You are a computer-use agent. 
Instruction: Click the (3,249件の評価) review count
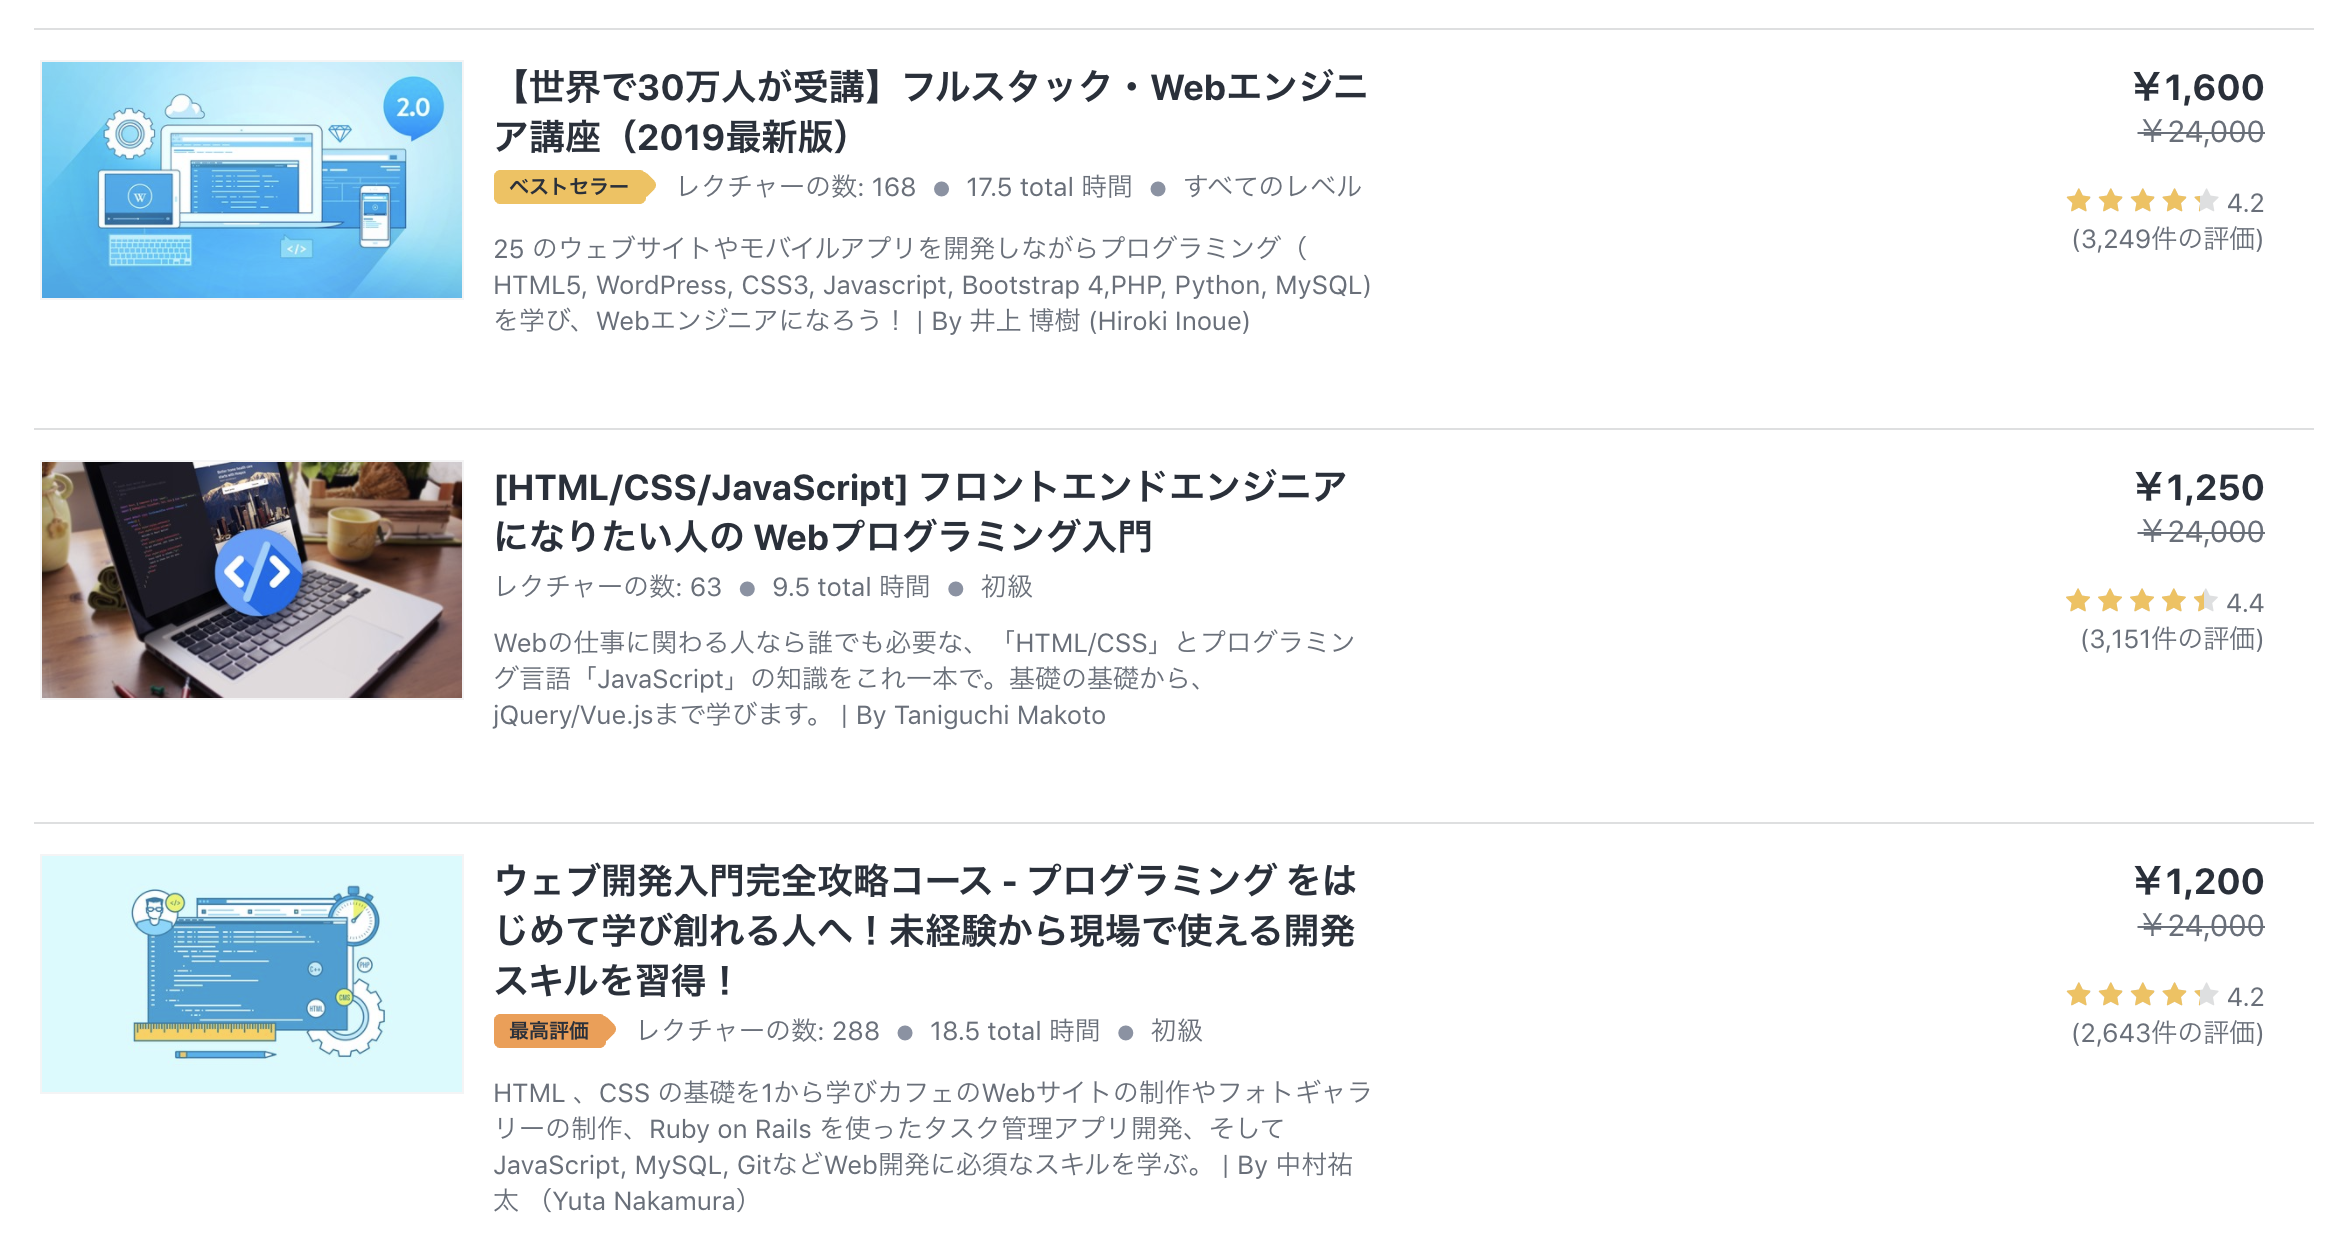point(2167,239)
